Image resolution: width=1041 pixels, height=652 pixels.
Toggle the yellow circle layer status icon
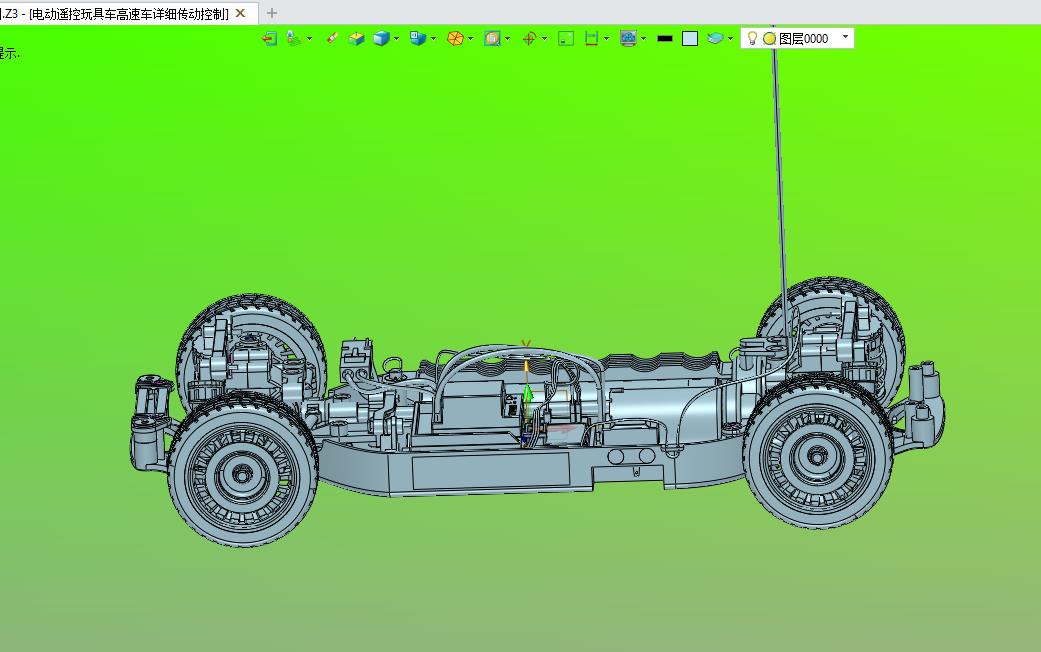coord(769,39)
